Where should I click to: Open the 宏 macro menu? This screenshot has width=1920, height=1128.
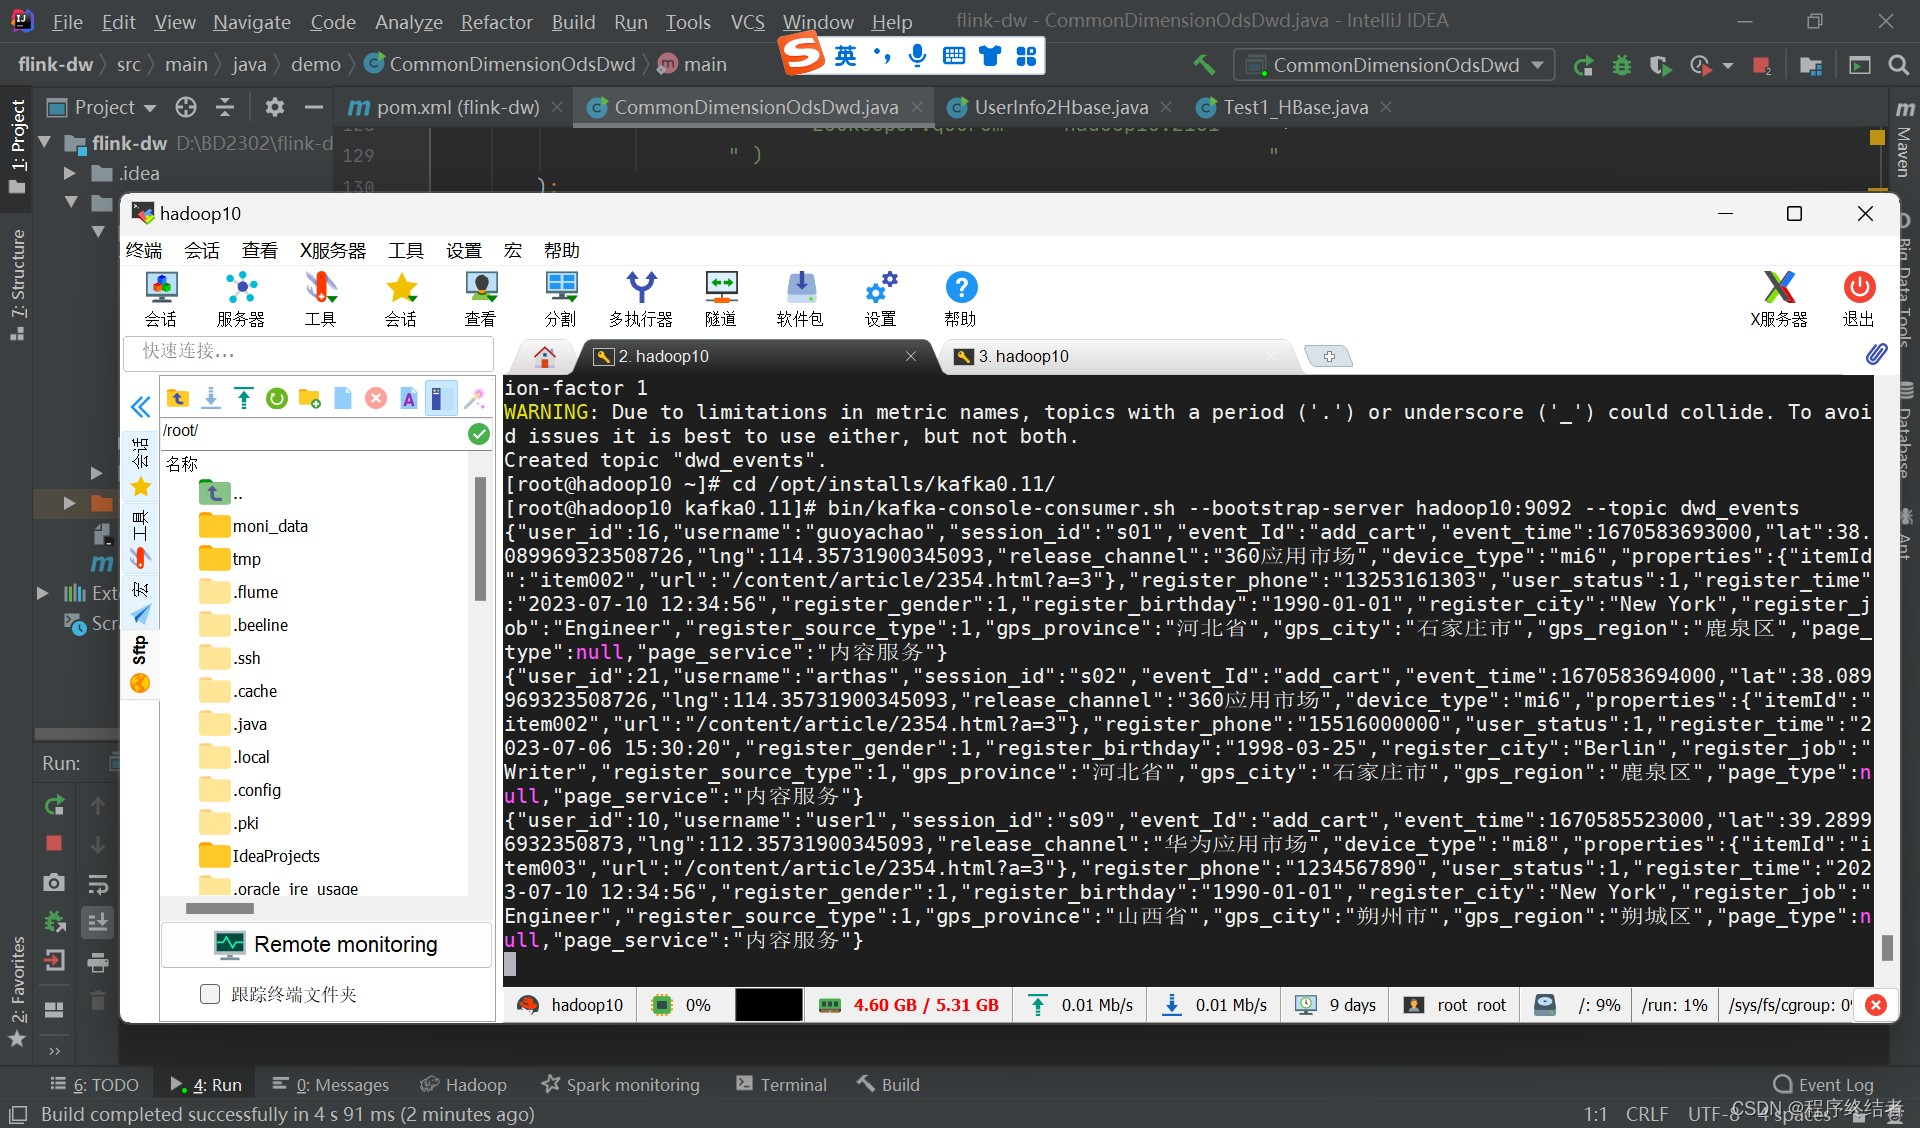click(513, 250)
